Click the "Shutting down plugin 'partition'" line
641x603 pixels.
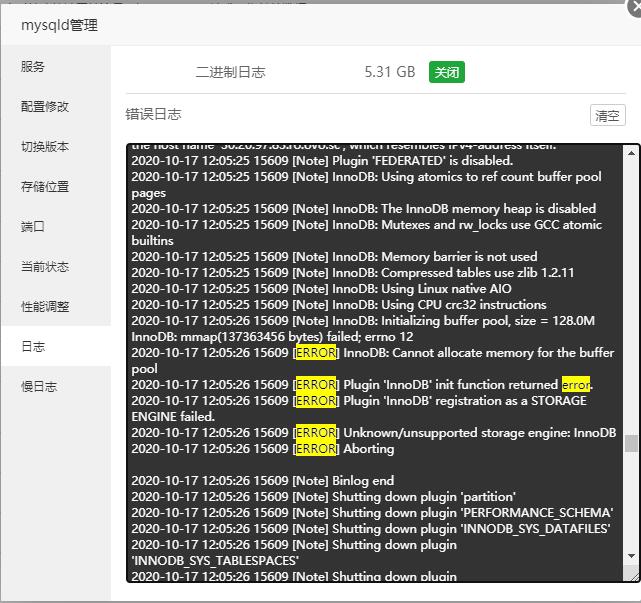click(323, 497)
